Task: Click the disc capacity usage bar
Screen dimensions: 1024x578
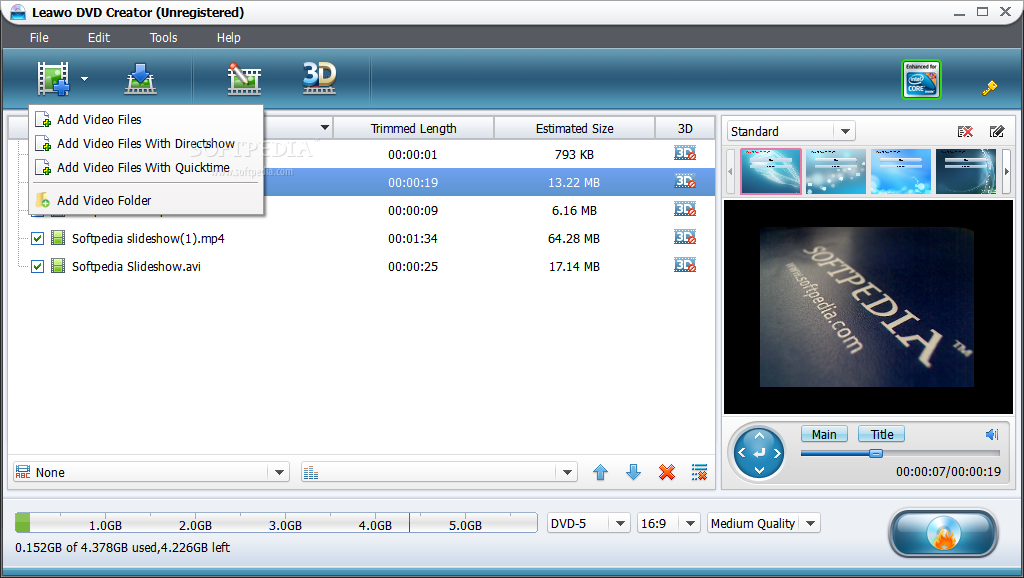Action: pos(276,523)
